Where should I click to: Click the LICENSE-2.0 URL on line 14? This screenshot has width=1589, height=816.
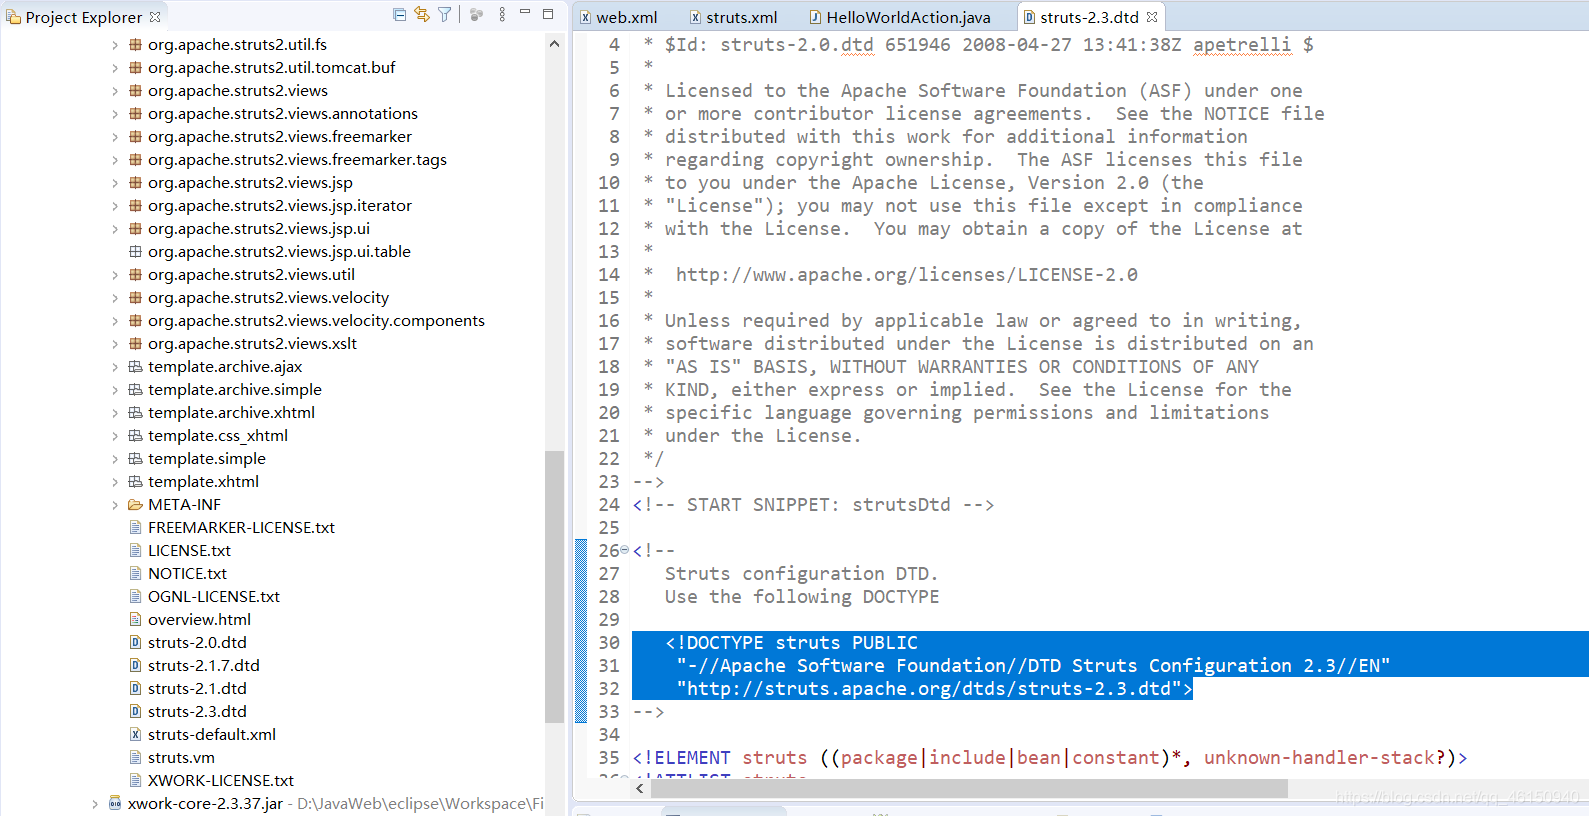(x=906, y=274)
